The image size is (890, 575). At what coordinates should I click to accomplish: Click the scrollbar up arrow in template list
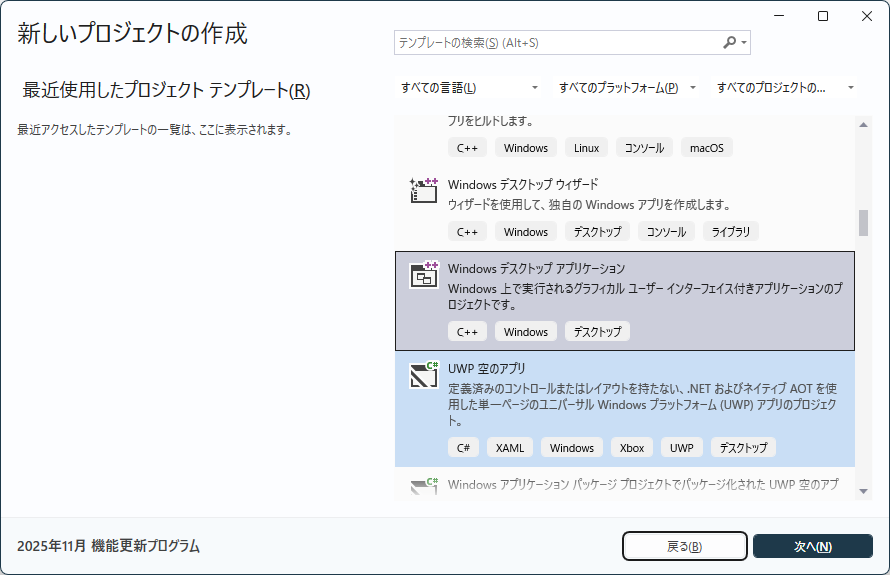(863, 123)
